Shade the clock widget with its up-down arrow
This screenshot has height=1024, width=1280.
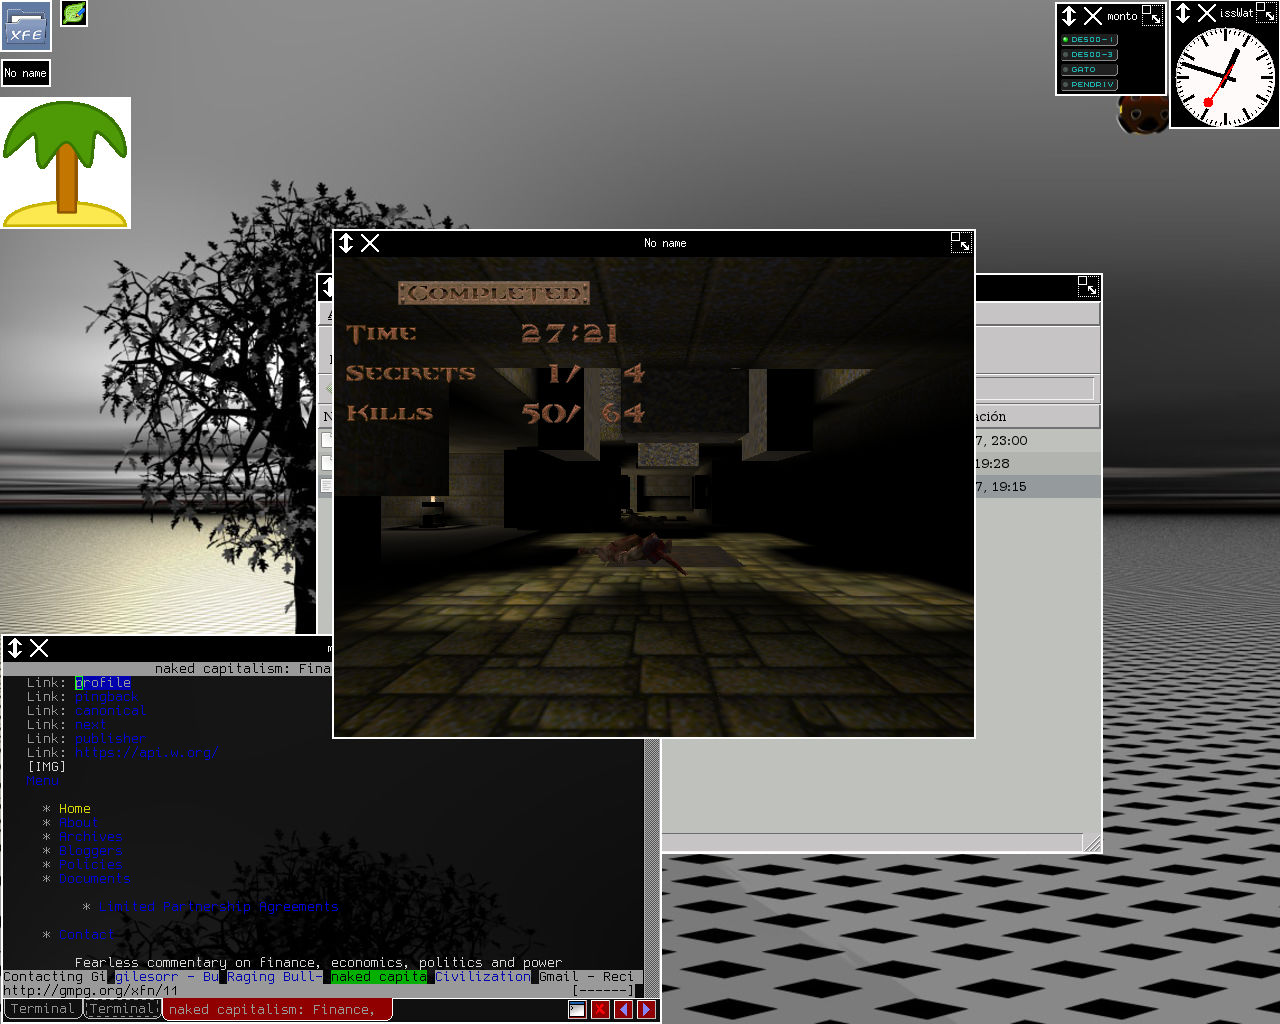coord(1183,13)
